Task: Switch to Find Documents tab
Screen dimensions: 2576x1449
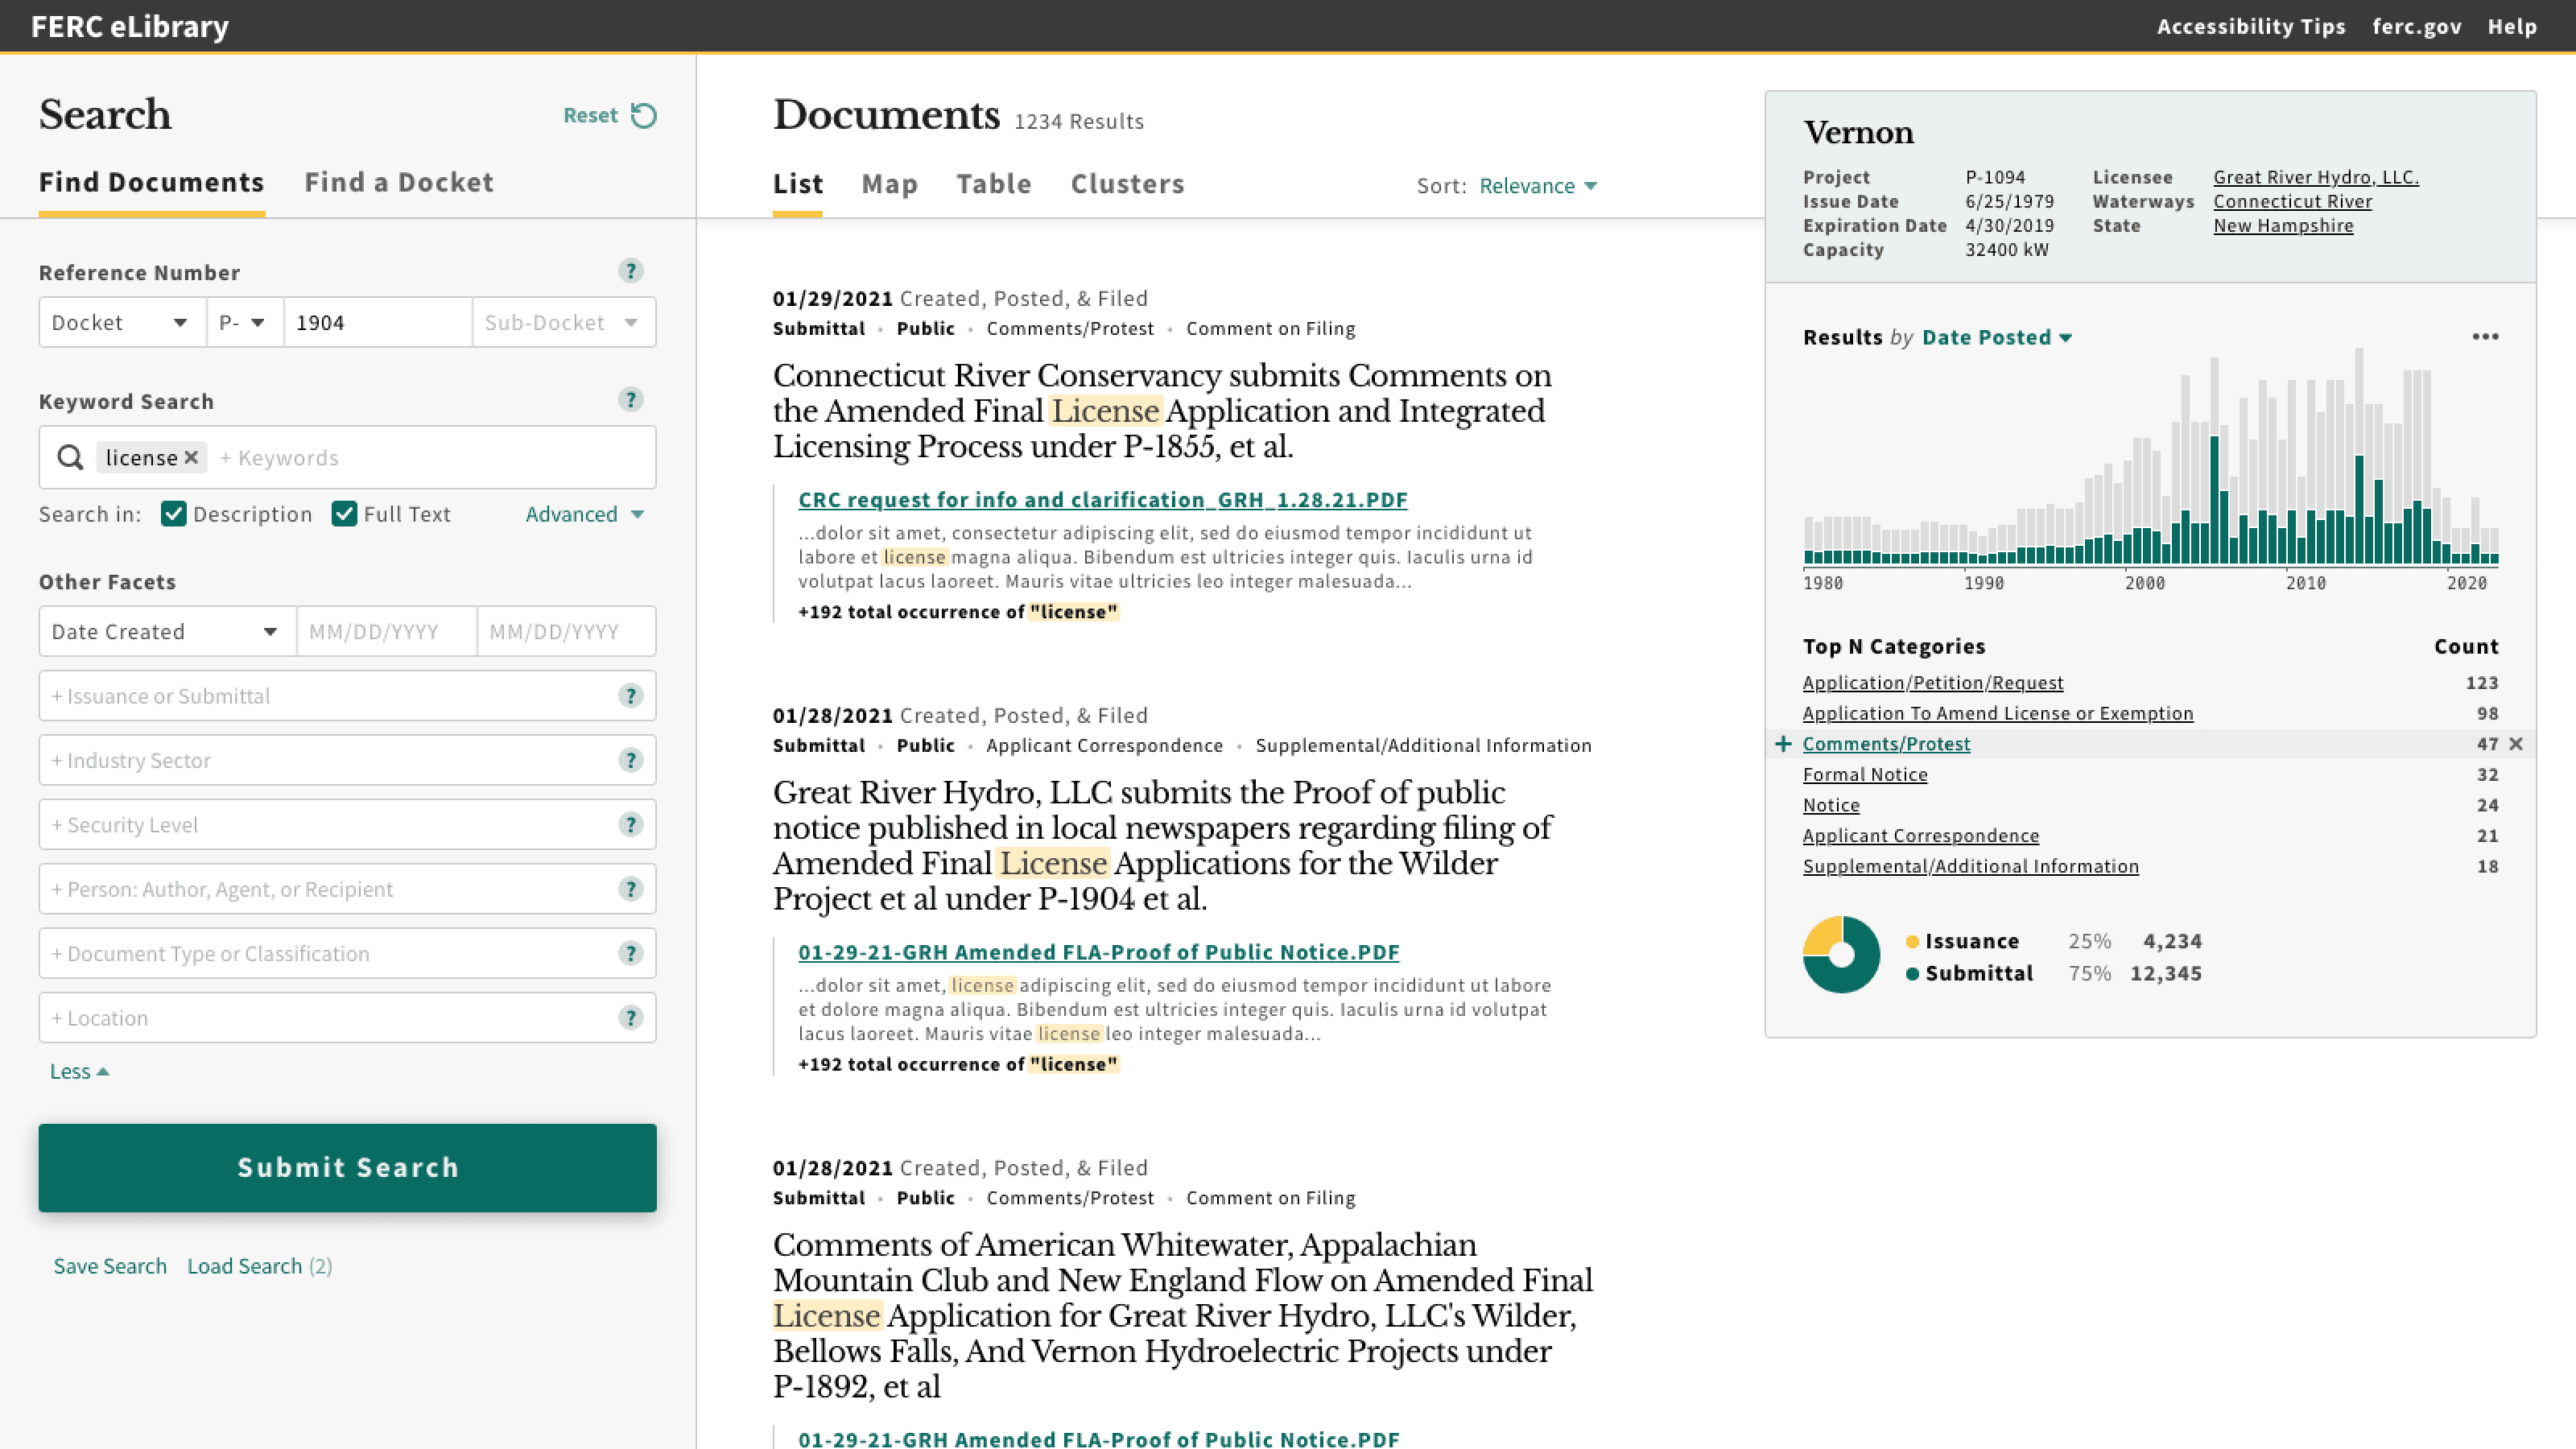Action: pos(152,182)
